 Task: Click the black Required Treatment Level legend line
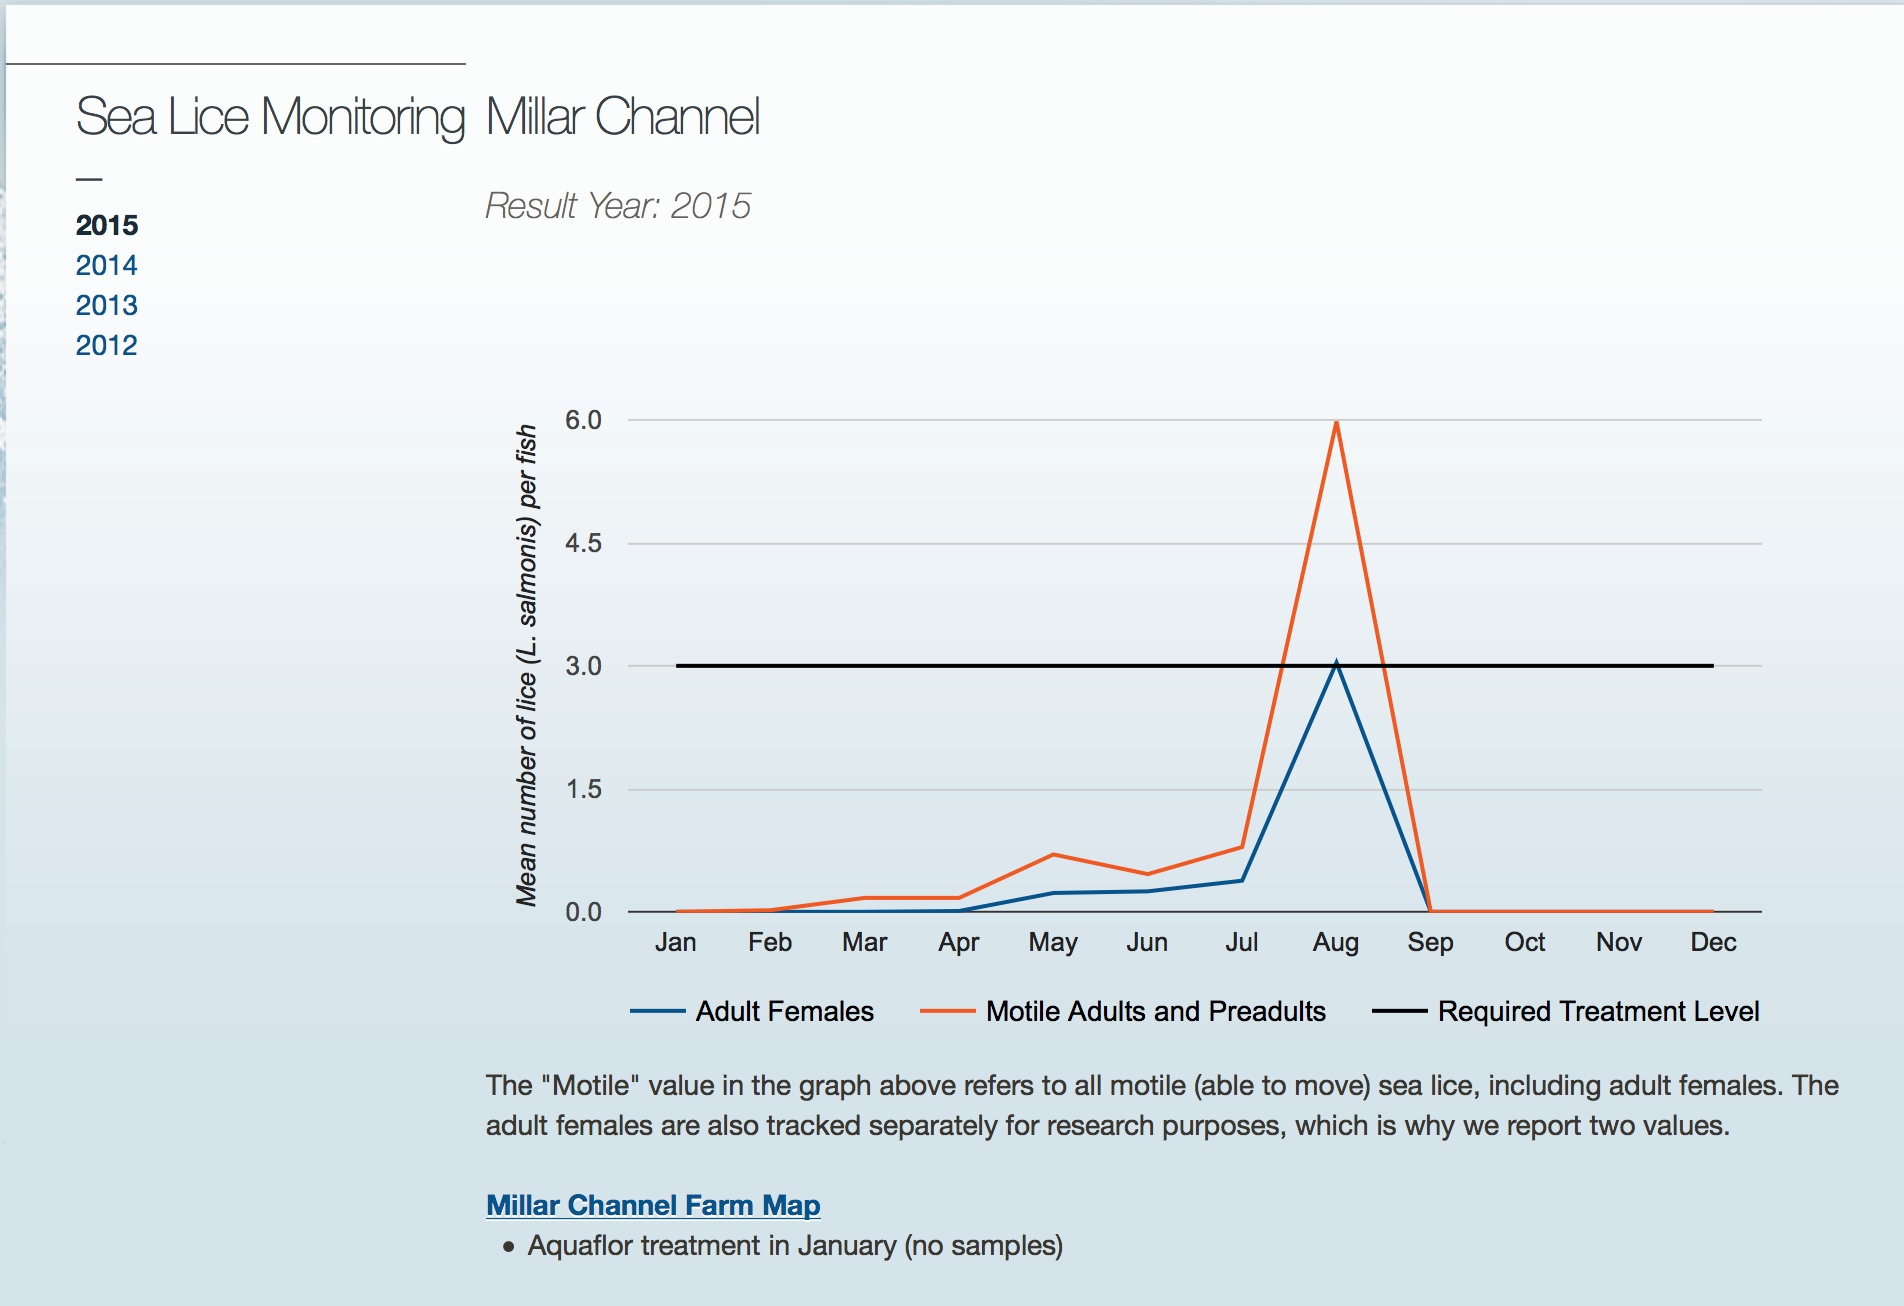point(1399,1011)
